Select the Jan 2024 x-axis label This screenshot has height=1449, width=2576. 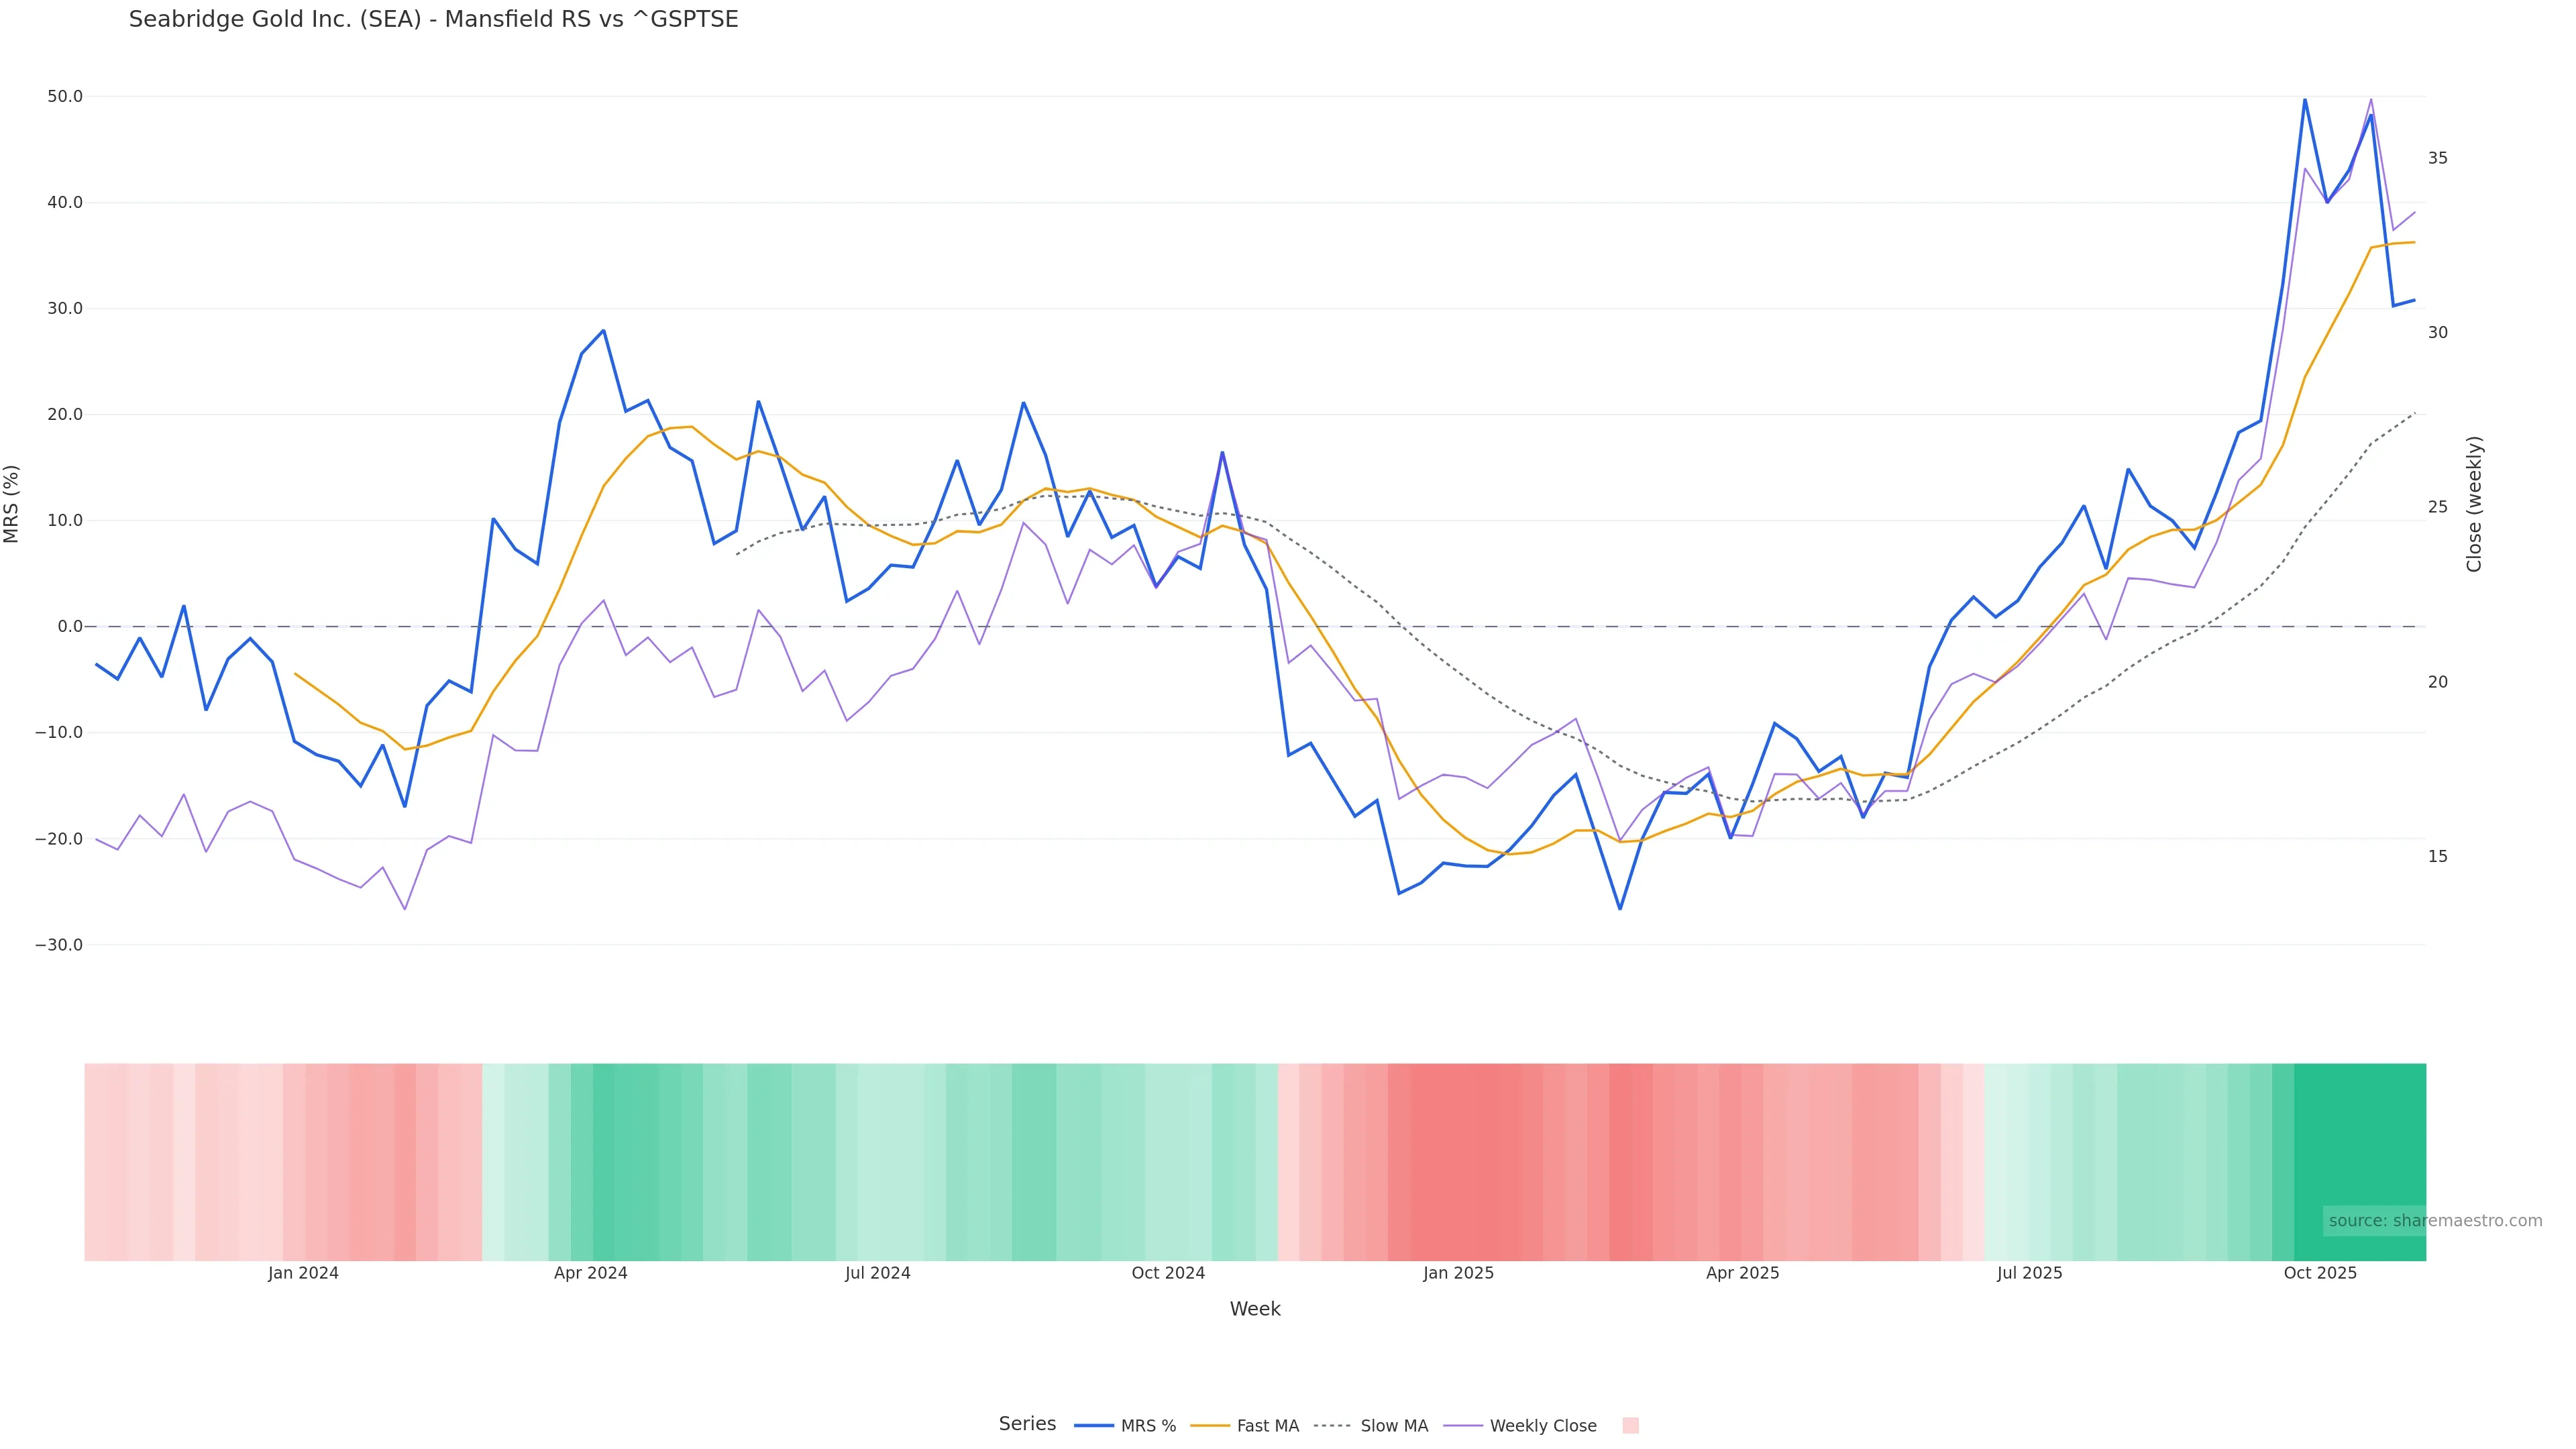click(303, 1273)
